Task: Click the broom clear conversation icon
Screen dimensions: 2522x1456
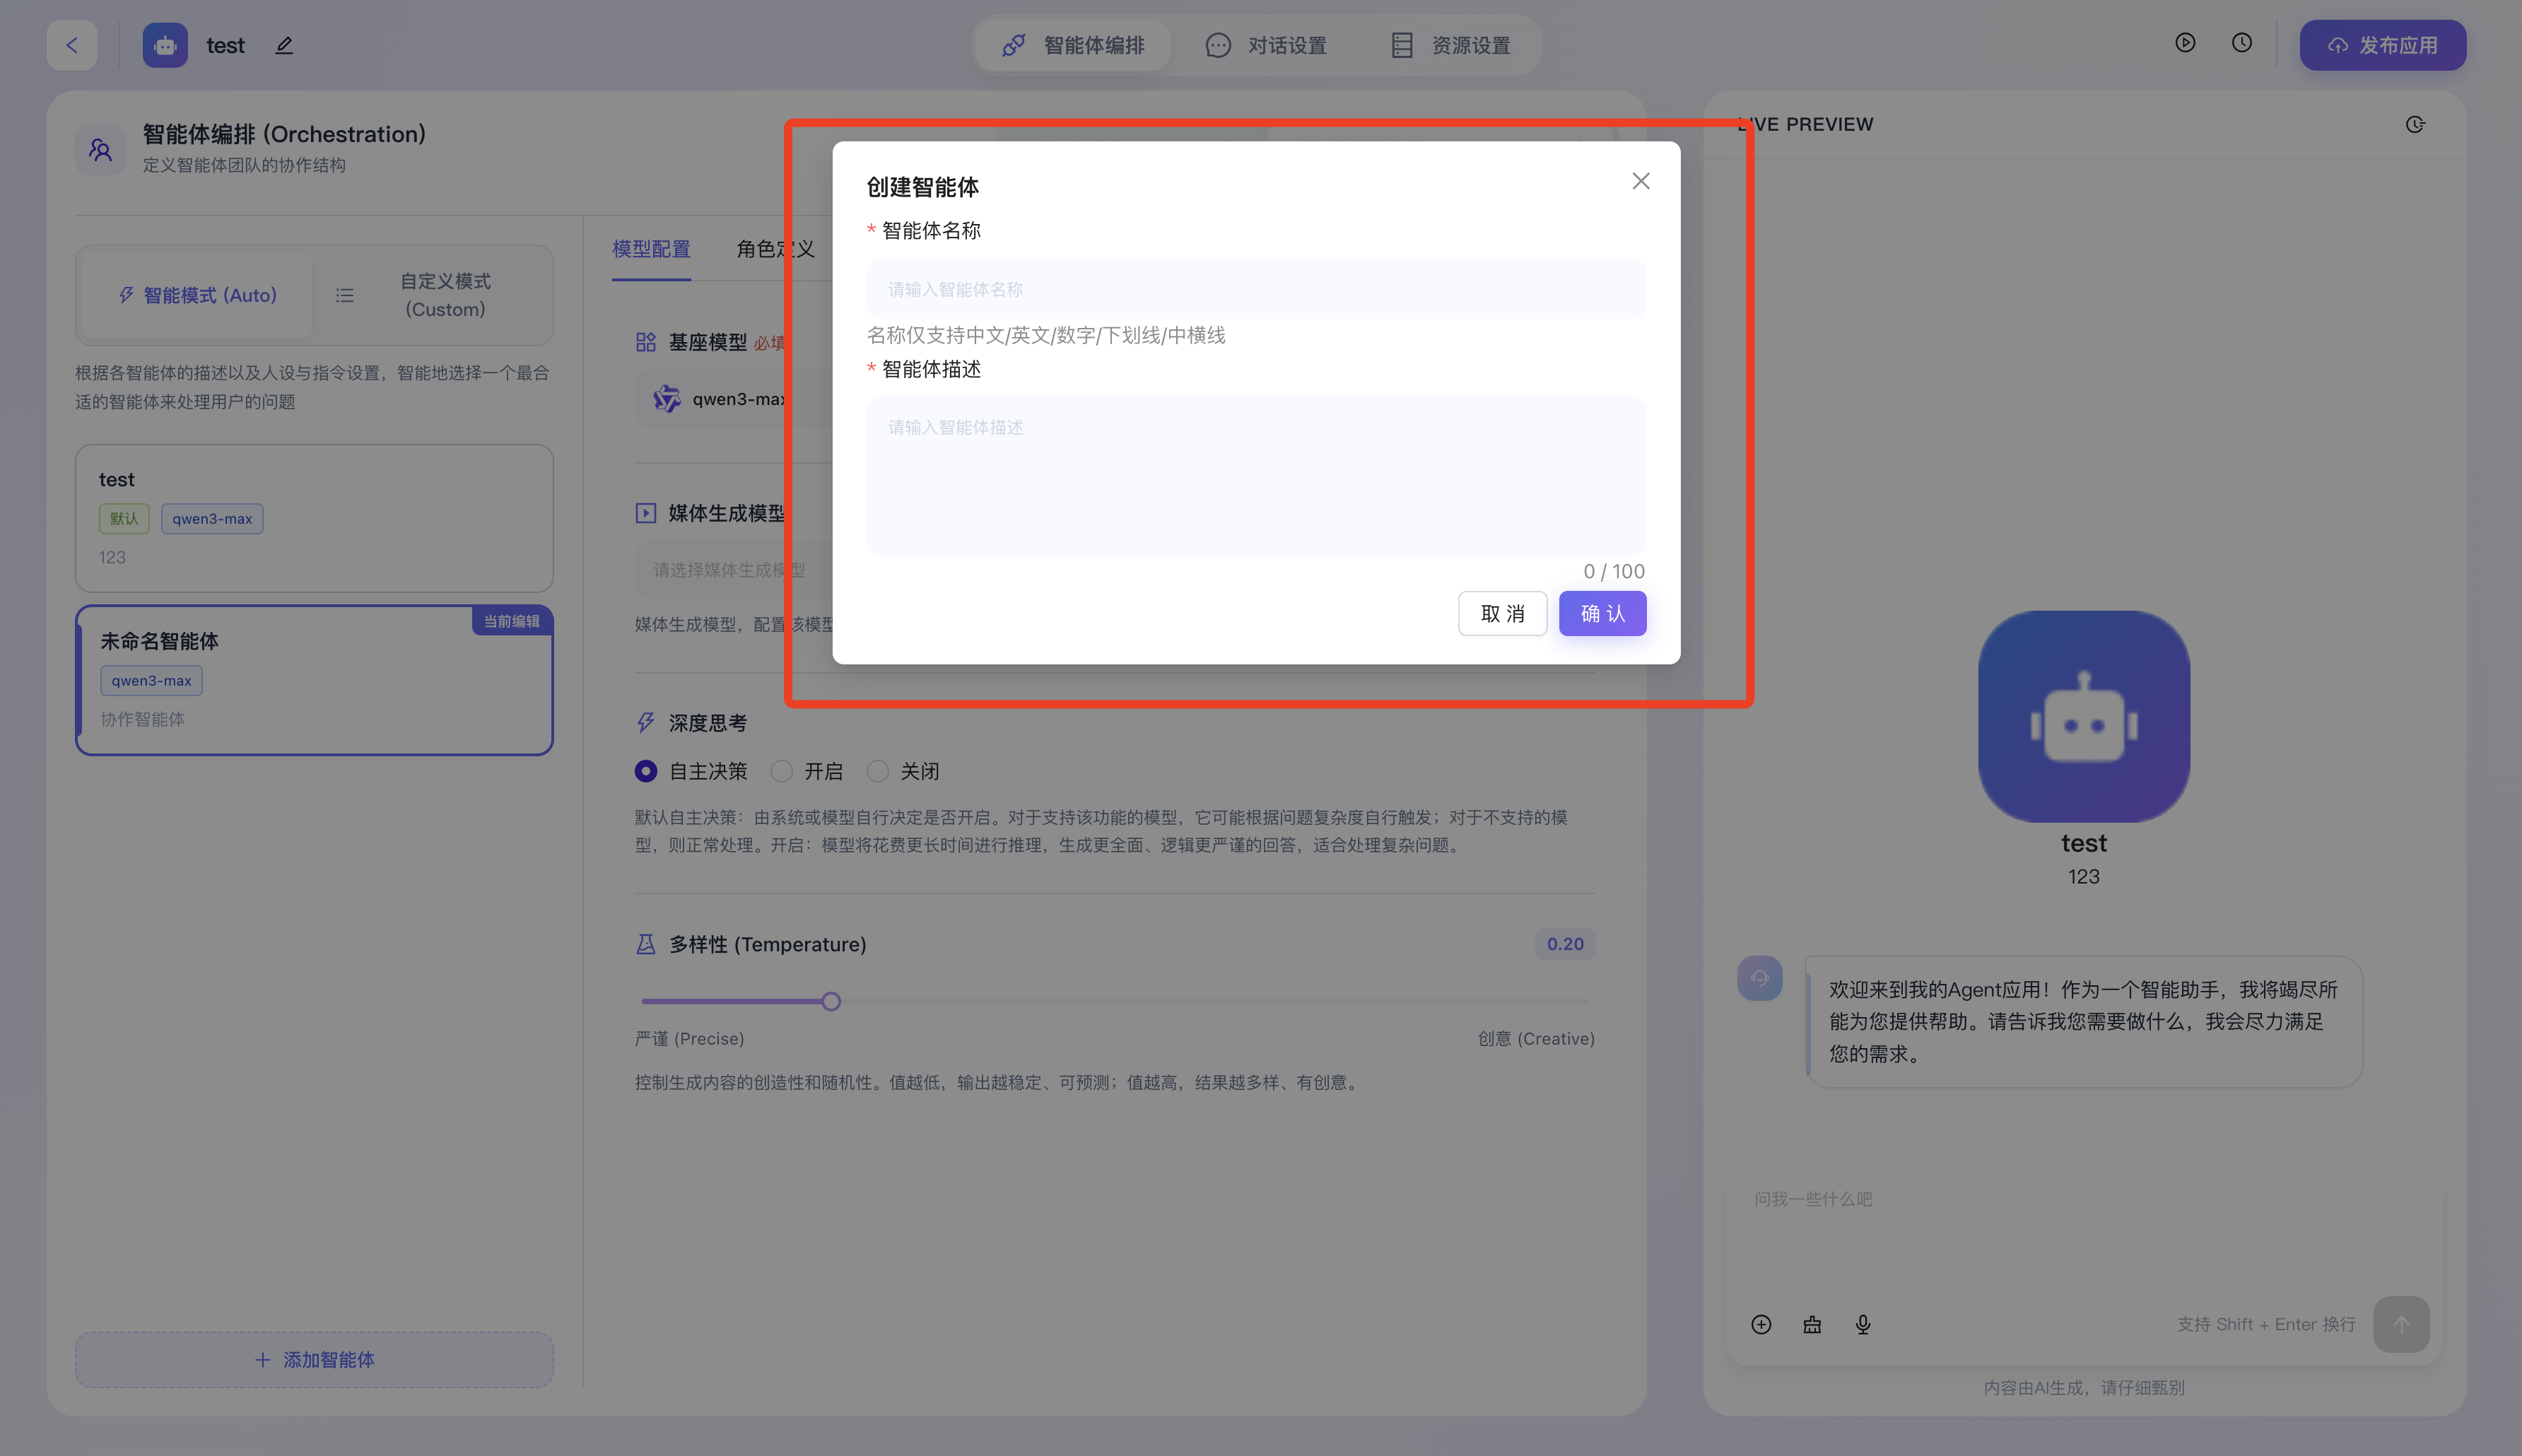Action: 1812,1324
